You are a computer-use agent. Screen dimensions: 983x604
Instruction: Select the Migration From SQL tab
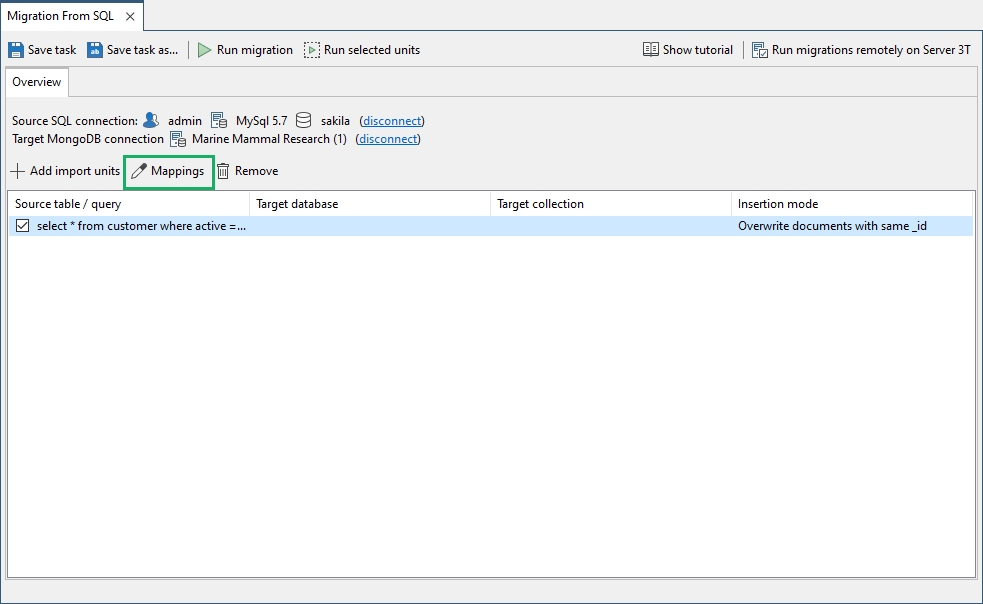(61, 16)
